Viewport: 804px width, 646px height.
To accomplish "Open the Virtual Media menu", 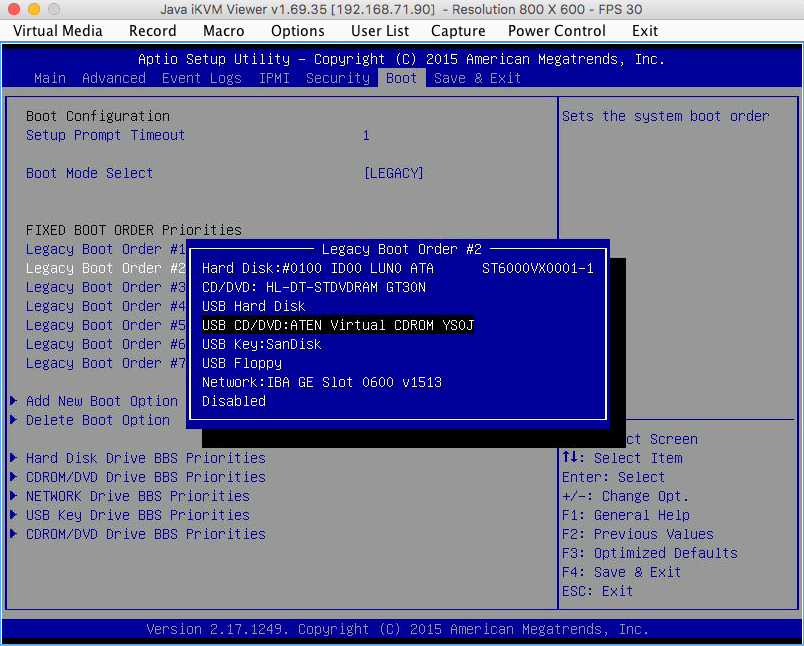I will coord(57,30).
